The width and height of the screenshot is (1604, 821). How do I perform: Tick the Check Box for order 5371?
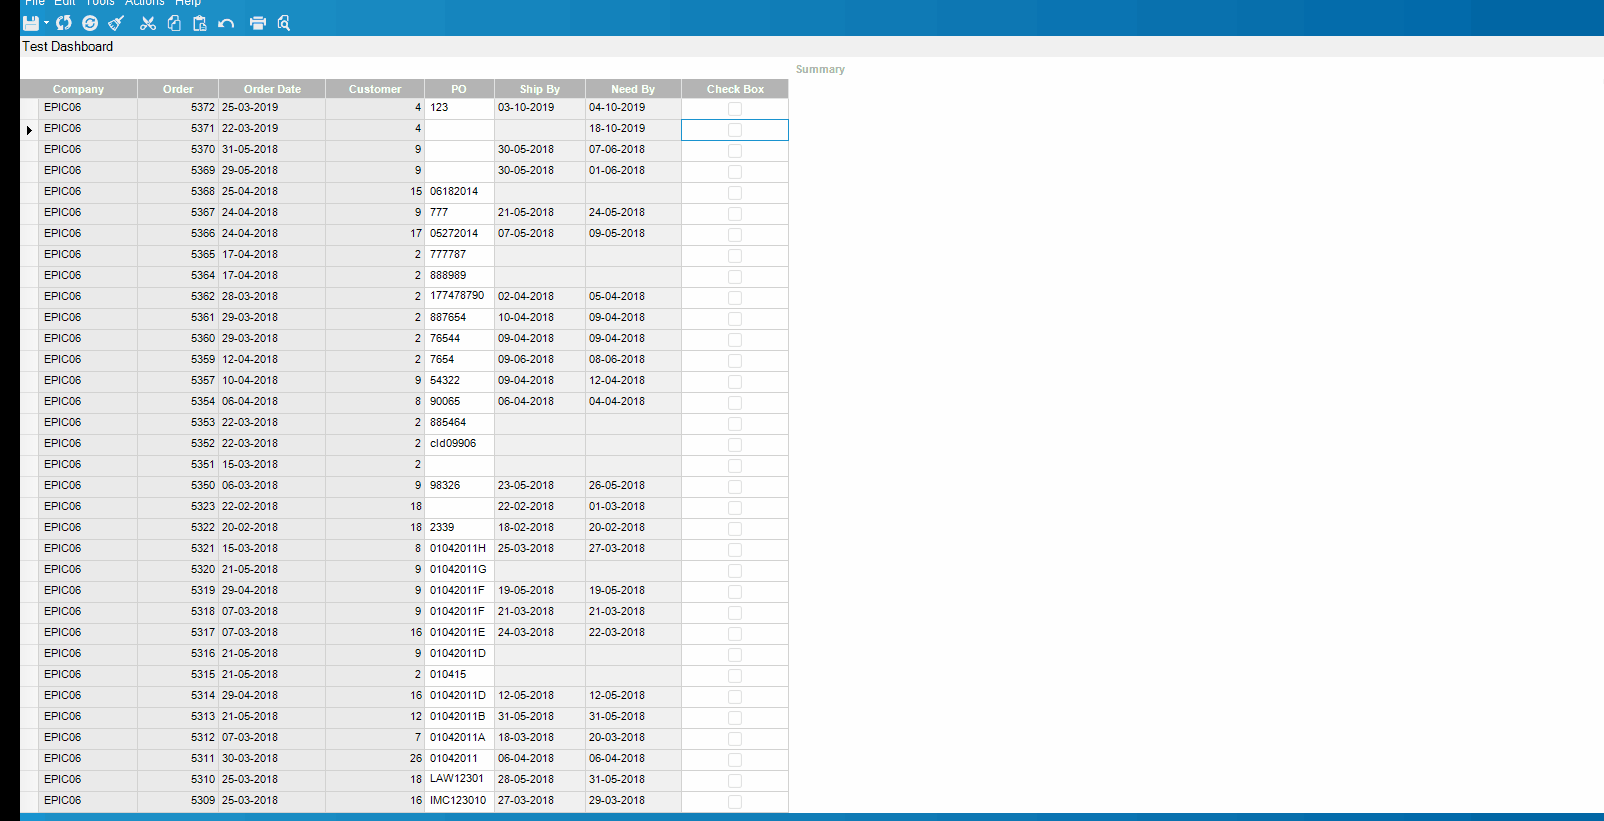(735, 130)
